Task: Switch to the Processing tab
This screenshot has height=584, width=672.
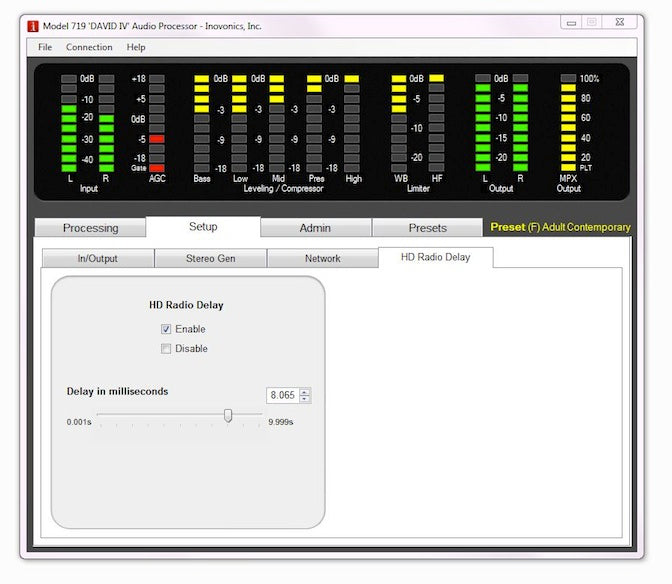Action: tap(90, 228)
